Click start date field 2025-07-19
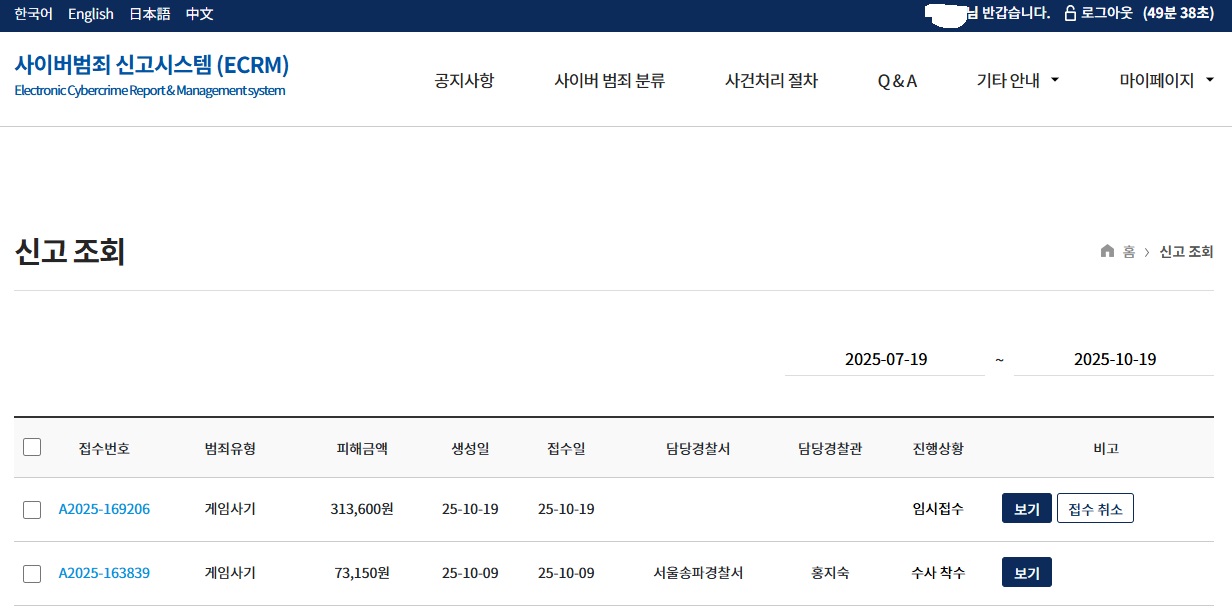 pyautogui.click(x=885, y=360)
